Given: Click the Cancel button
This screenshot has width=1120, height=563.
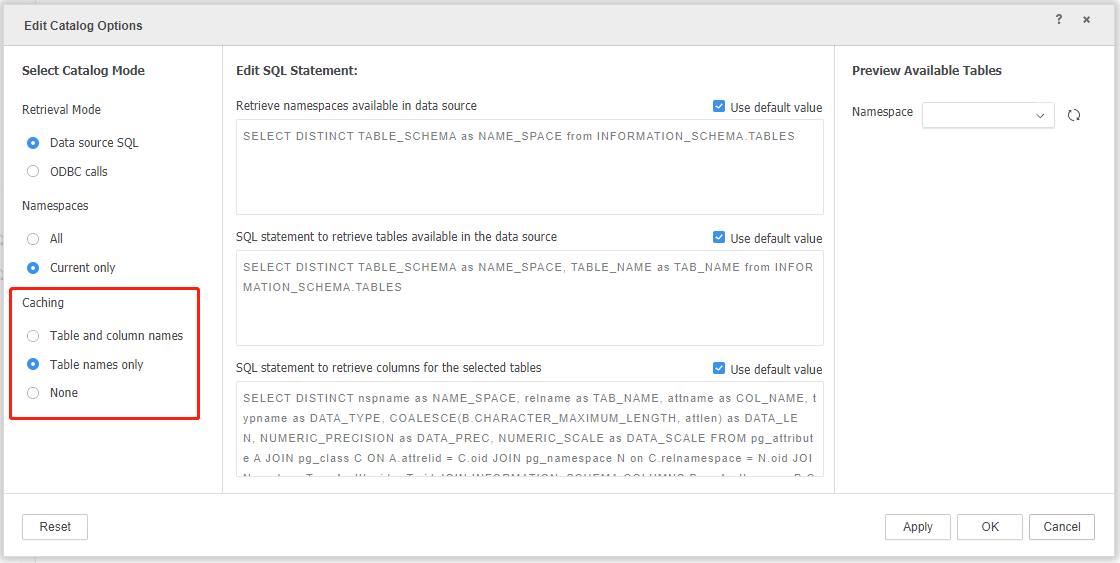Looking at the screenshot, I should (x=1062, y=527).
